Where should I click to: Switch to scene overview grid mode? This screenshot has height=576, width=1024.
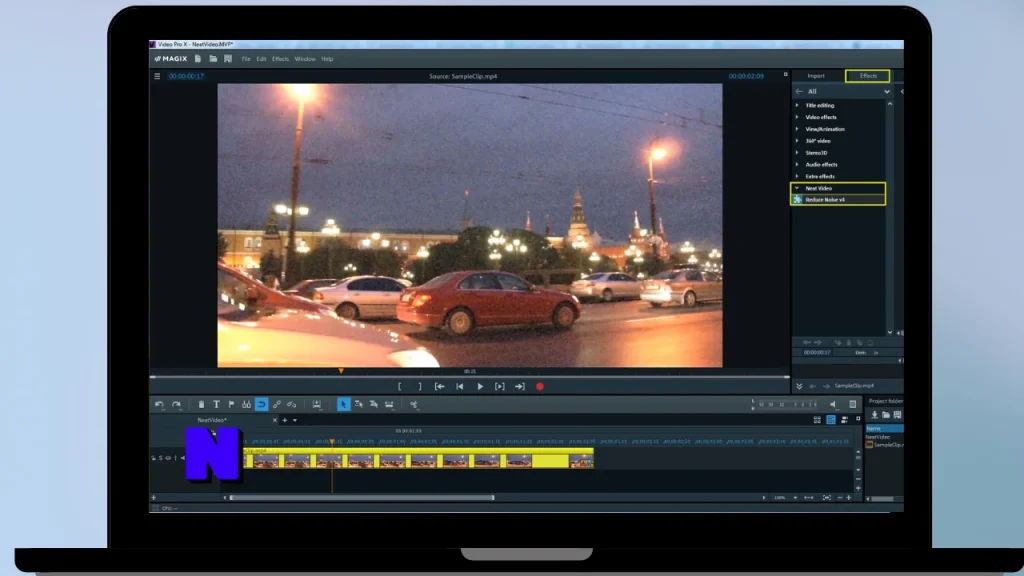[817, 420]
